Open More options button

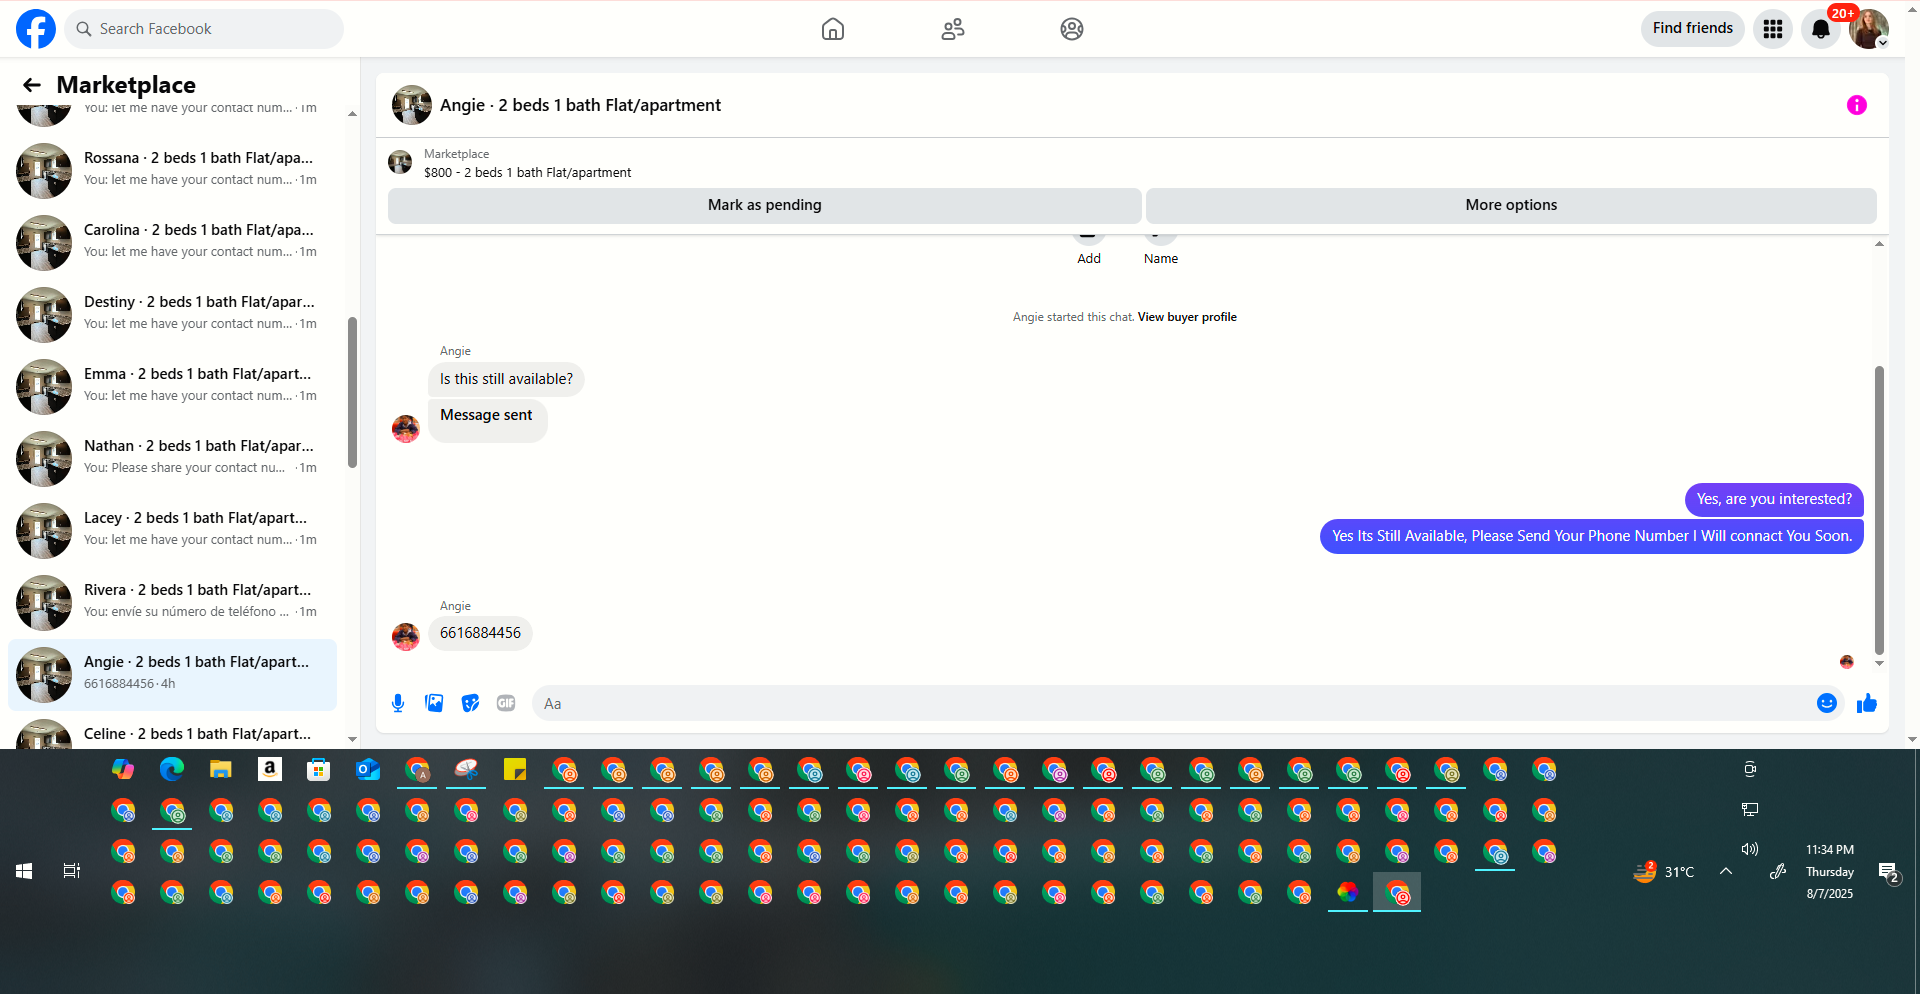1511,205
